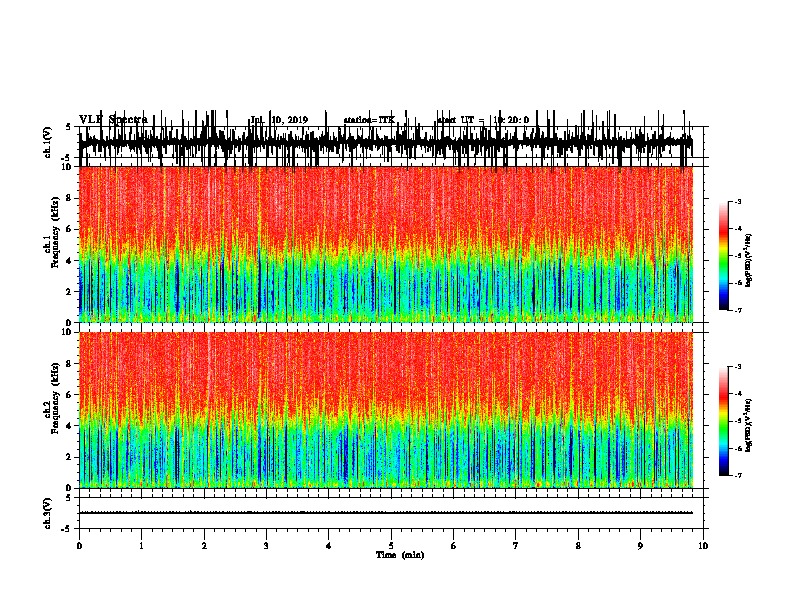Image resolution: width=792 pixels, height=612 pixels.
Task: Click the "-7" label on ch.2 colorbar
Action: pyautogui.click(x=738, y=475)
